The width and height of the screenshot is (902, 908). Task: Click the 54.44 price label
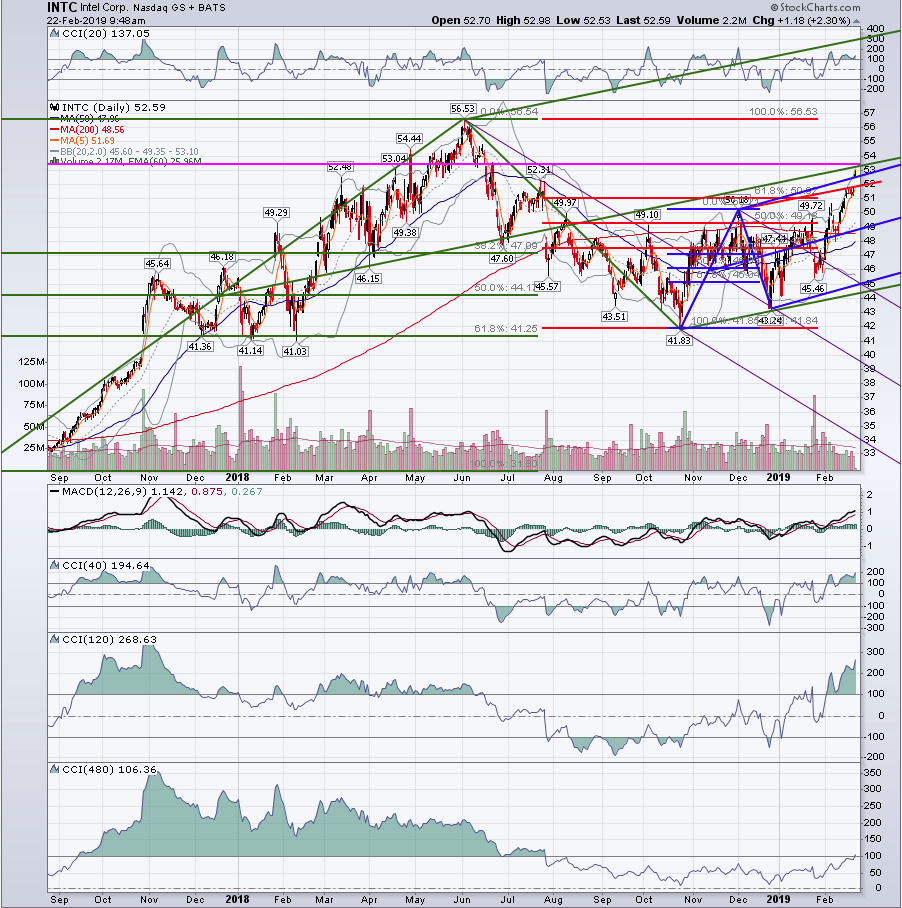[409, 138]
